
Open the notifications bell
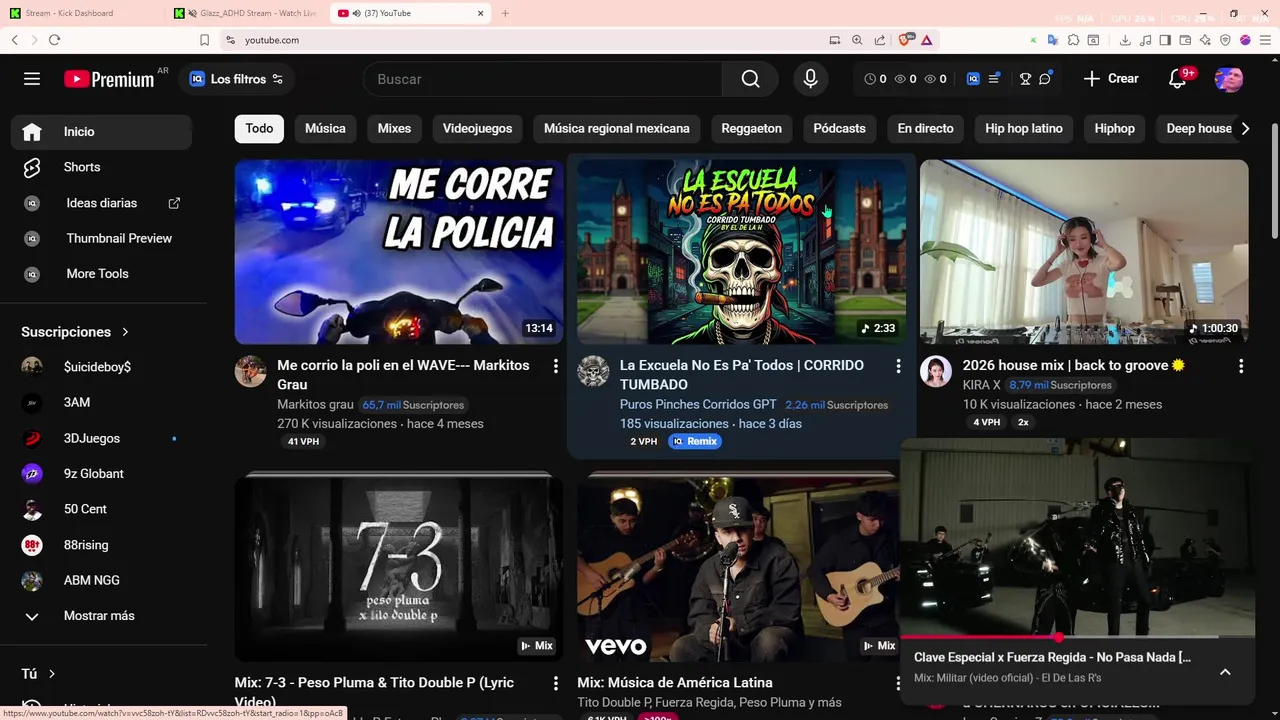(x=1178, y=79)
